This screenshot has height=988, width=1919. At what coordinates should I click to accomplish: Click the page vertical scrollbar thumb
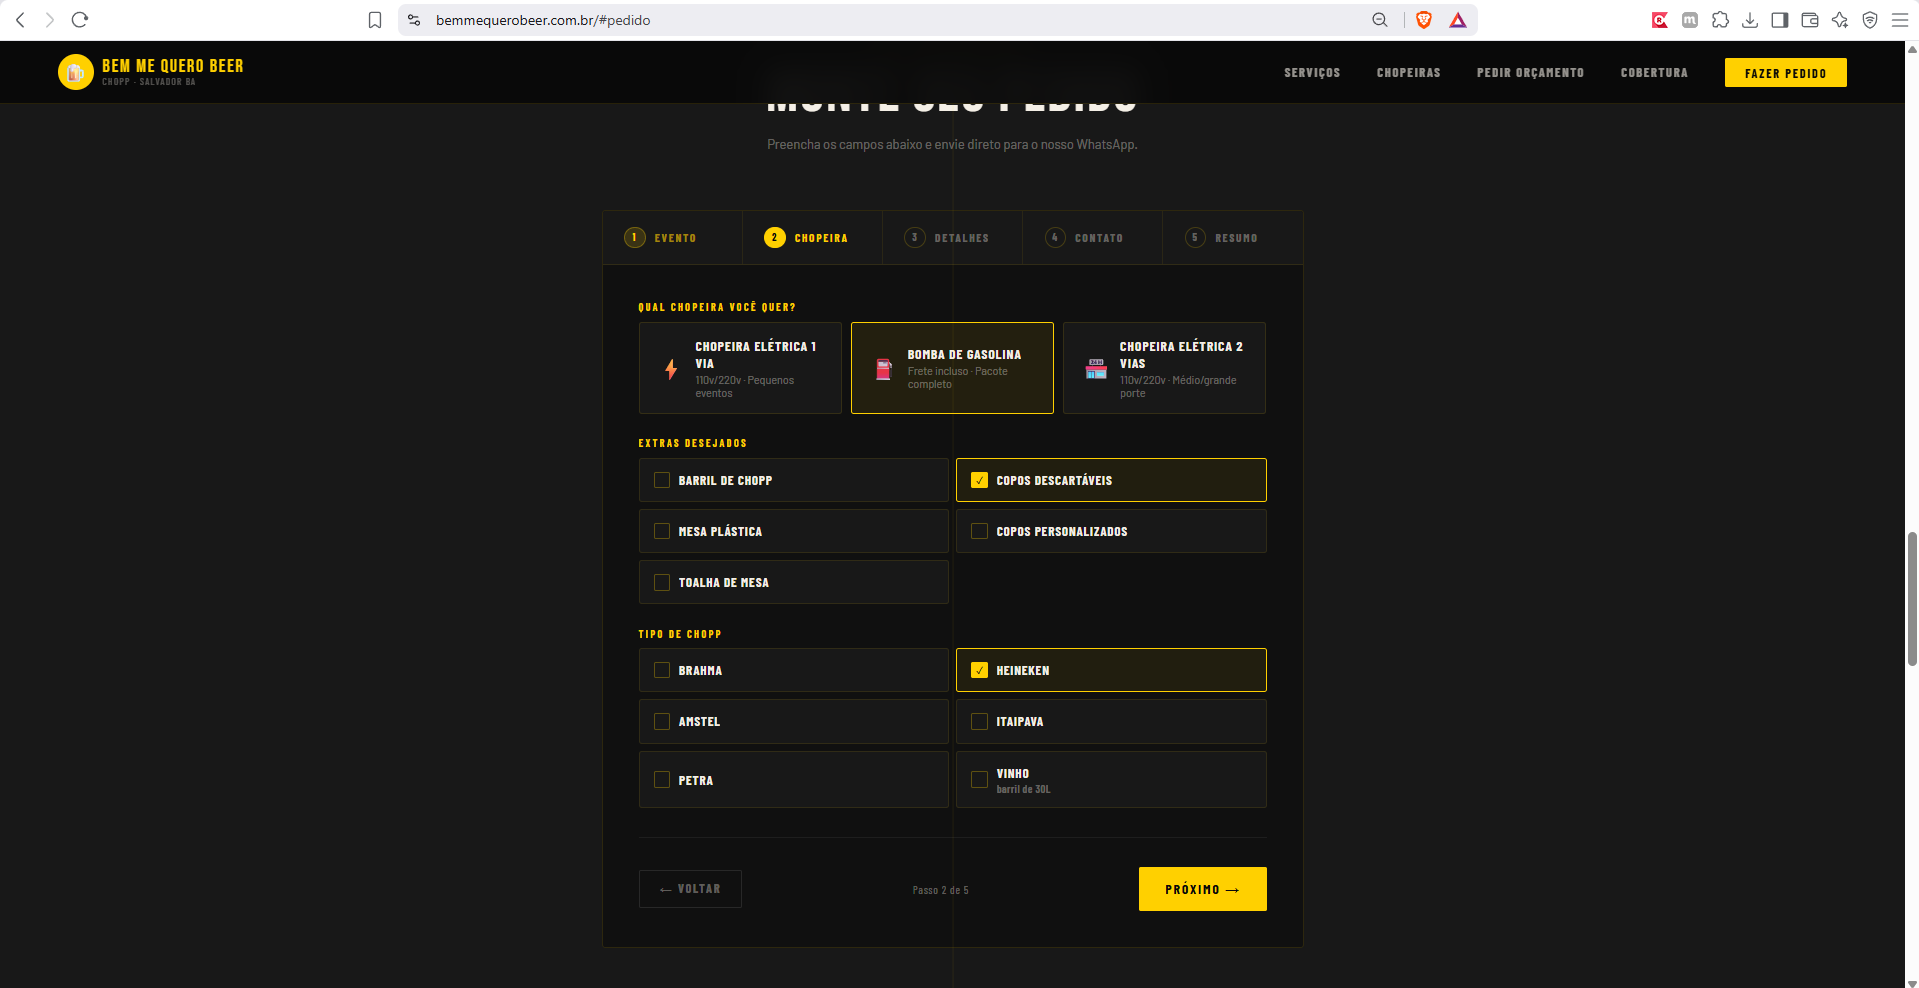pyautogui.click(x=1912, y=598)
